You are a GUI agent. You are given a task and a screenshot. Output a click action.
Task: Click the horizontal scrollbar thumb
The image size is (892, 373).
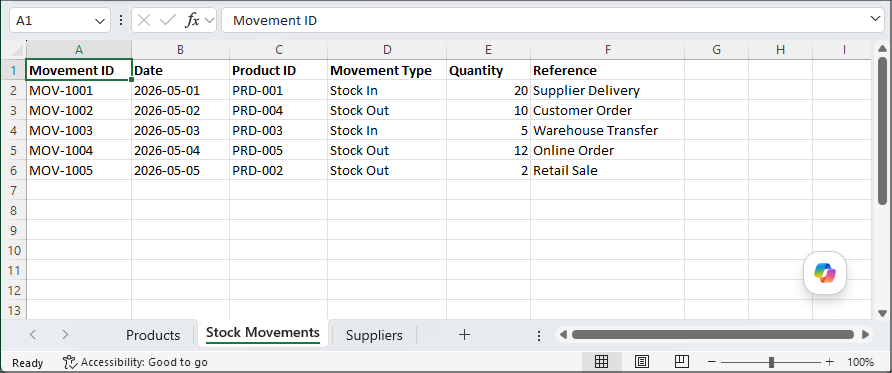coord(713,335)
